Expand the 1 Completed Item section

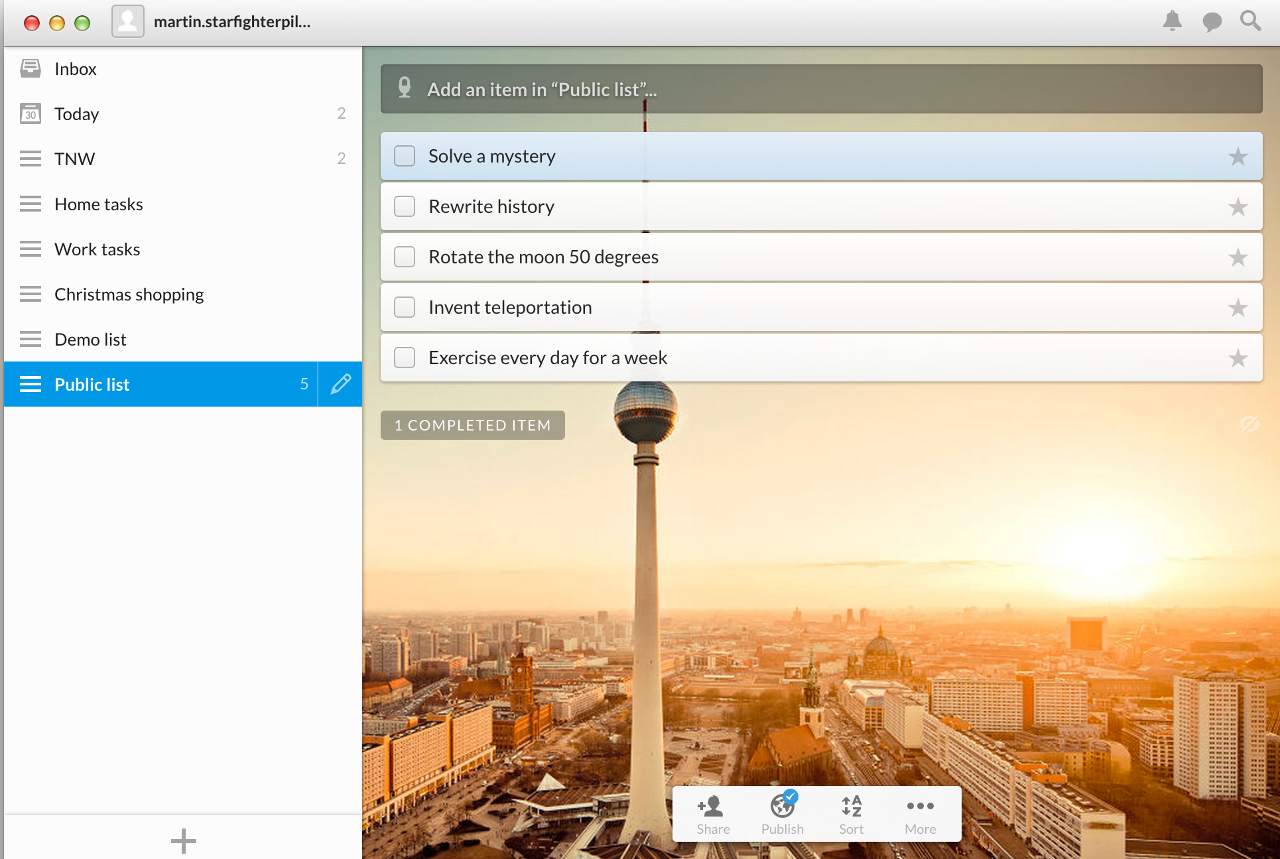coord(472,425)
